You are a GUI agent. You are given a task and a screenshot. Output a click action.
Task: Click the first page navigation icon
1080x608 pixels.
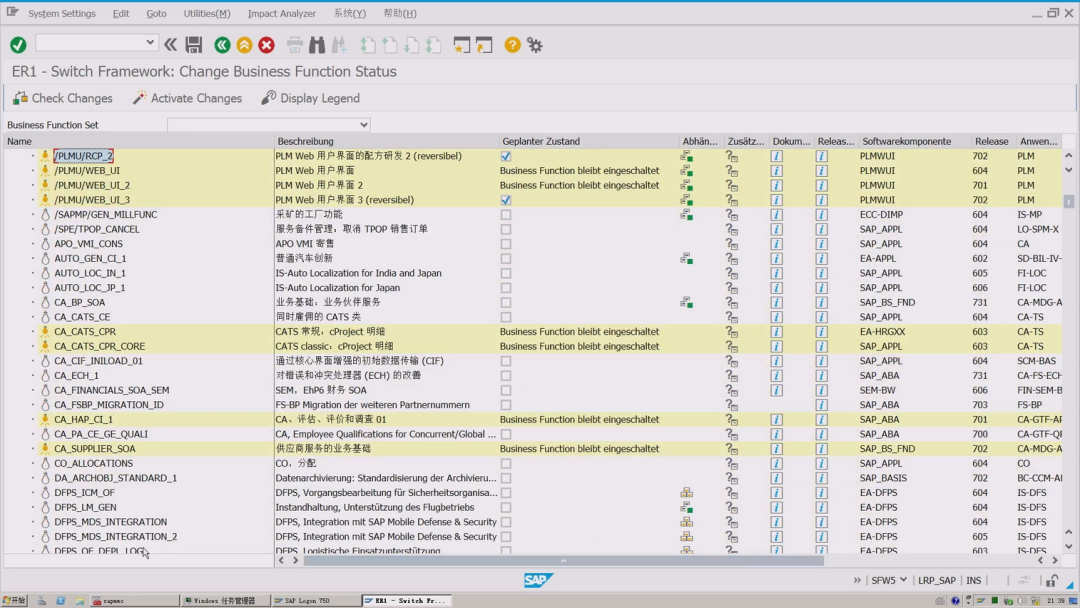click(368, 45)
